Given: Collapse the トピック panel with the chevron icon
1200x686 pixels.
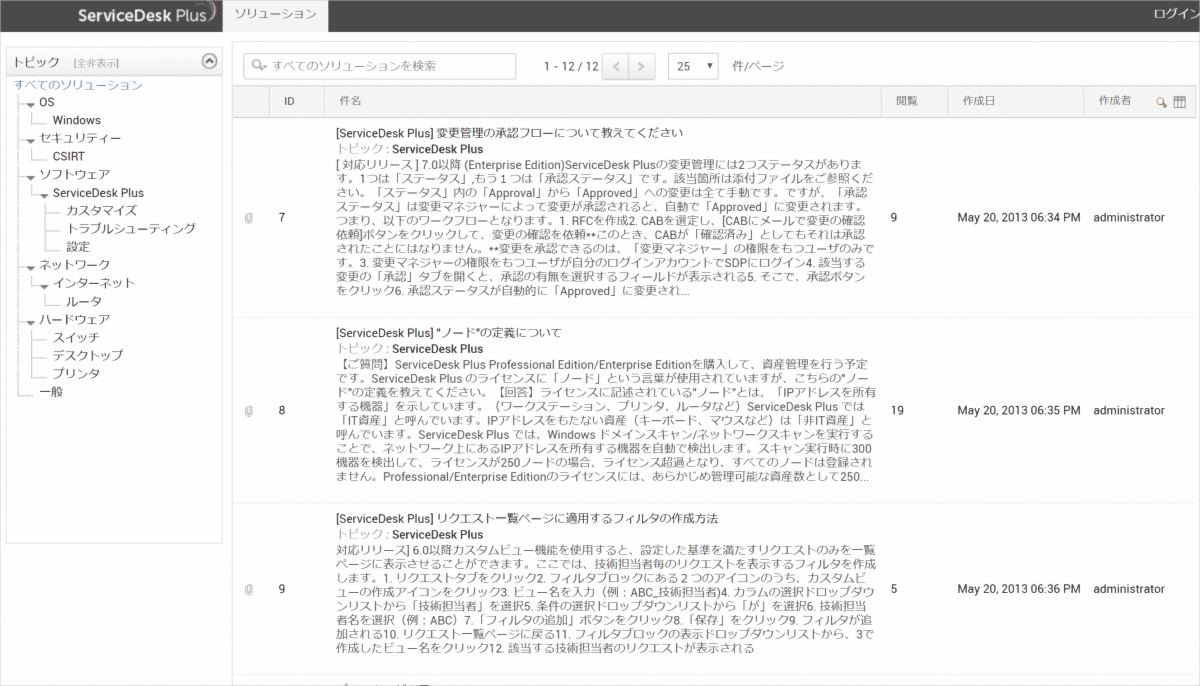Looking at the screenshot, I should [209, 61].
